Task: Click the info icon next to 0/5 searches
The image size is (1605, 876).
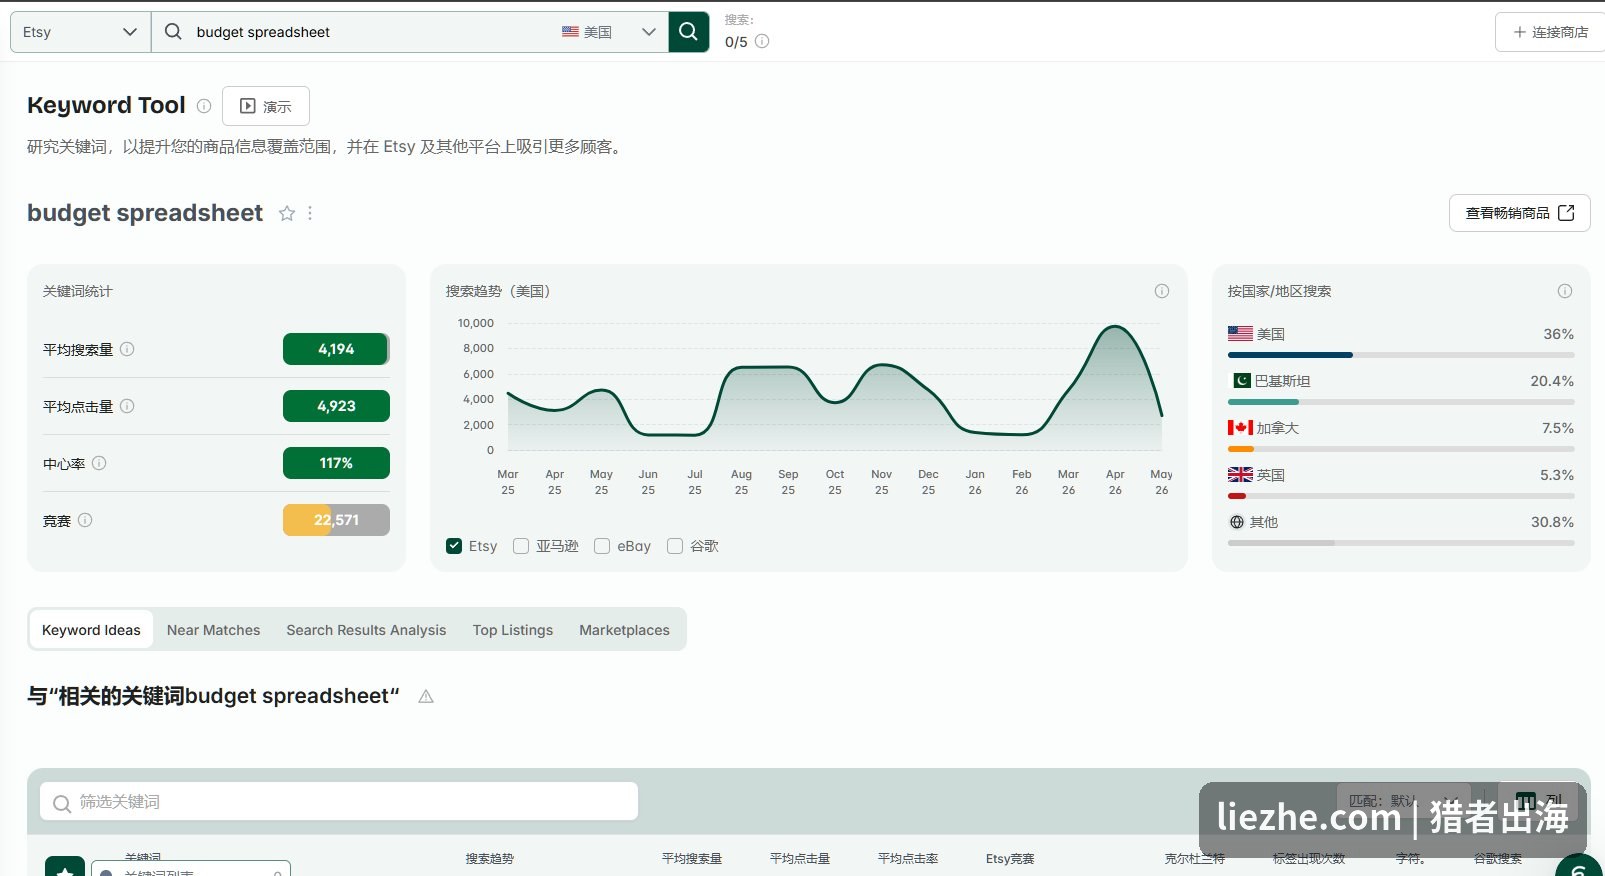Action: 762,41
